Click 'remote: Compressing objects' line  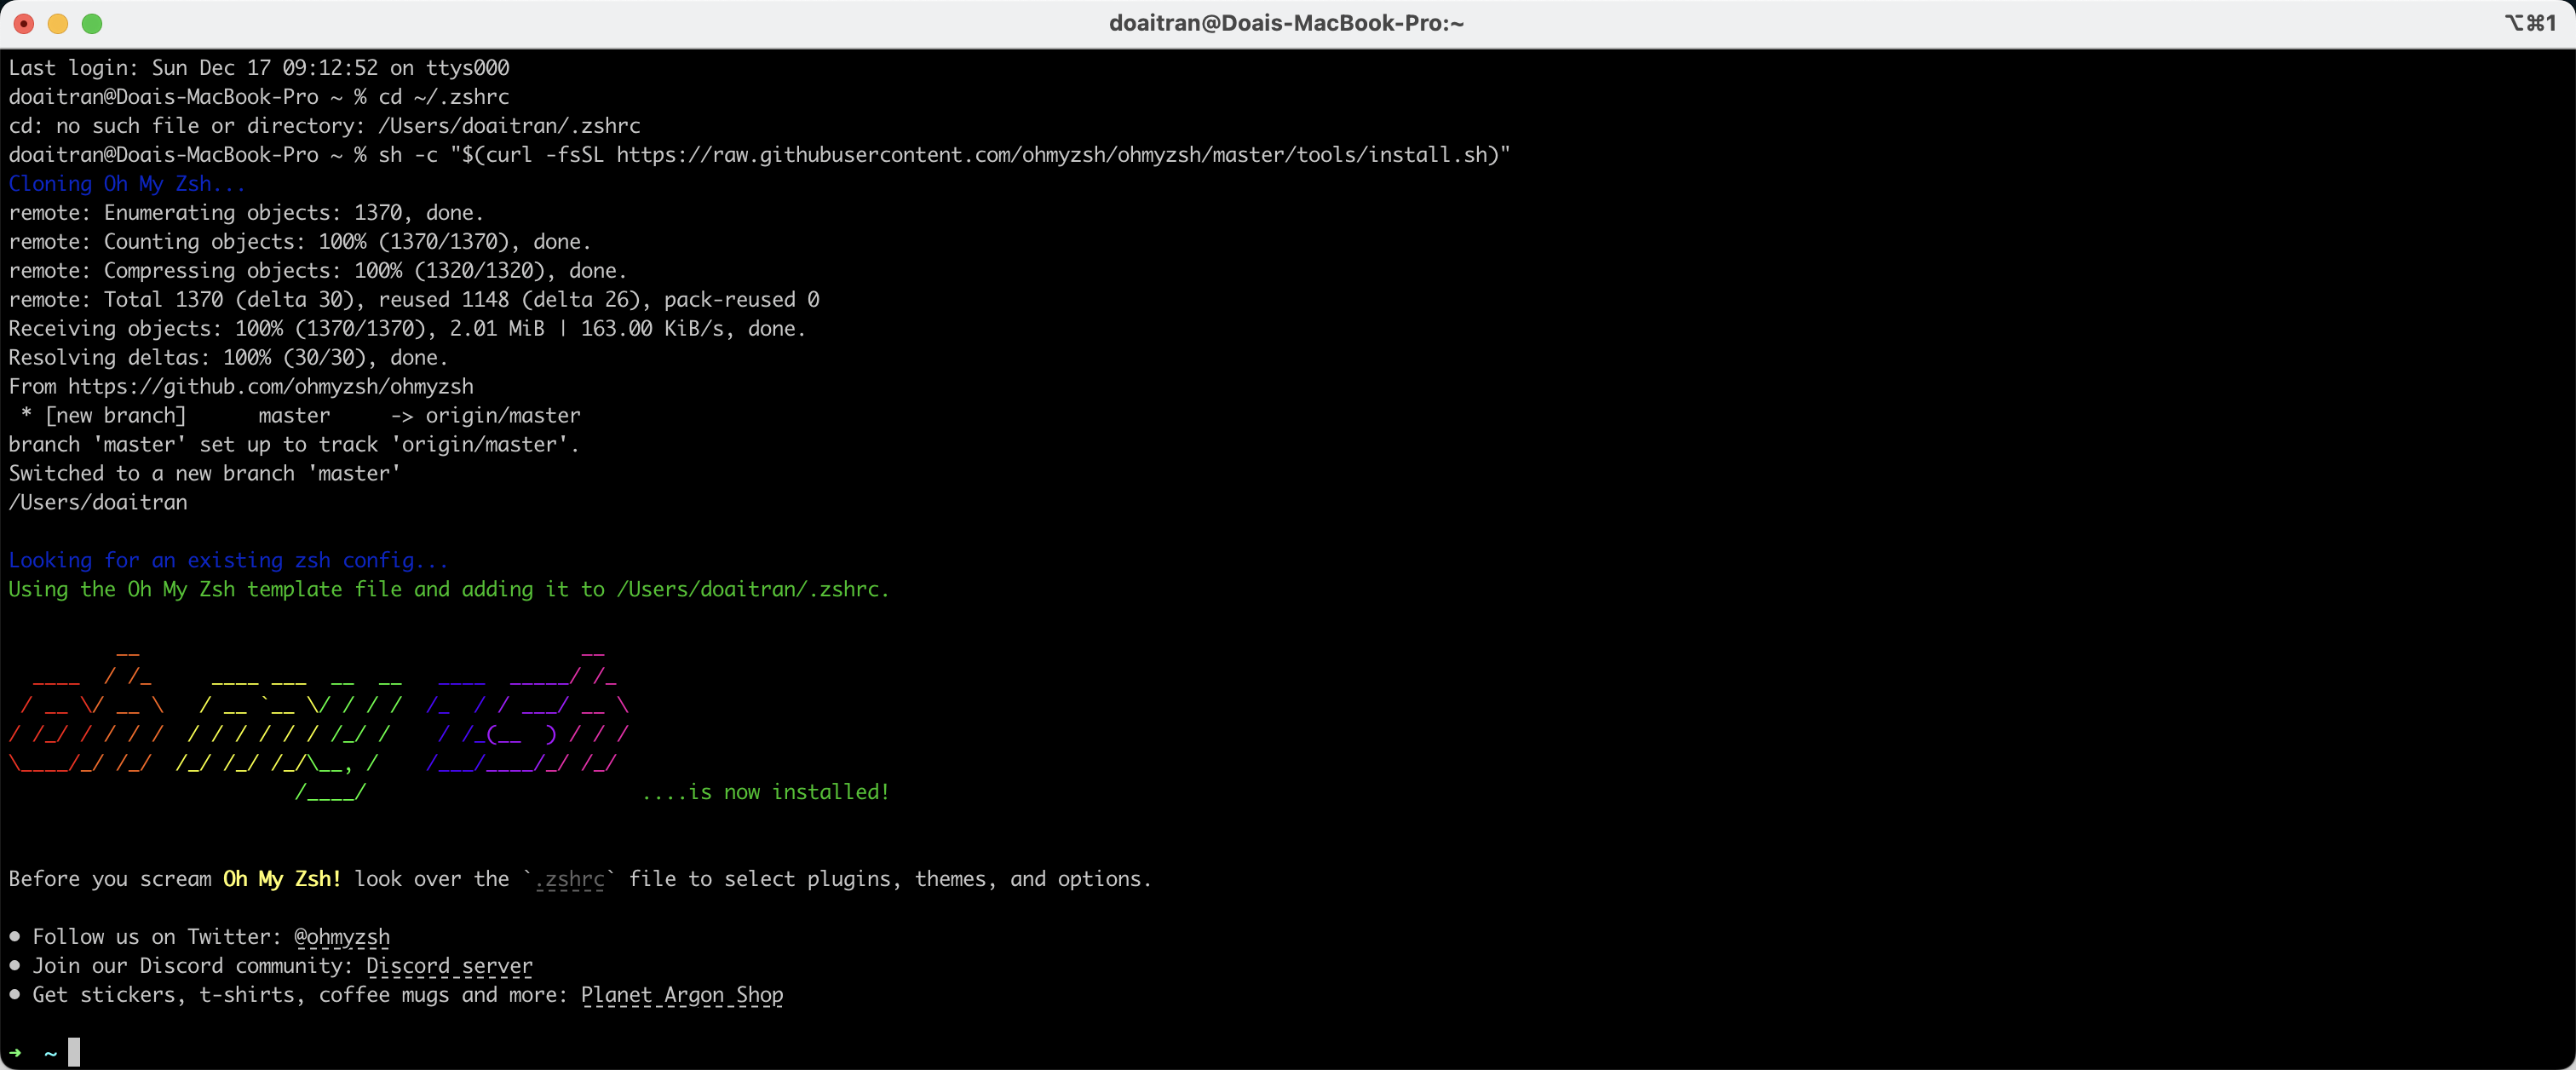coord(318,271)
